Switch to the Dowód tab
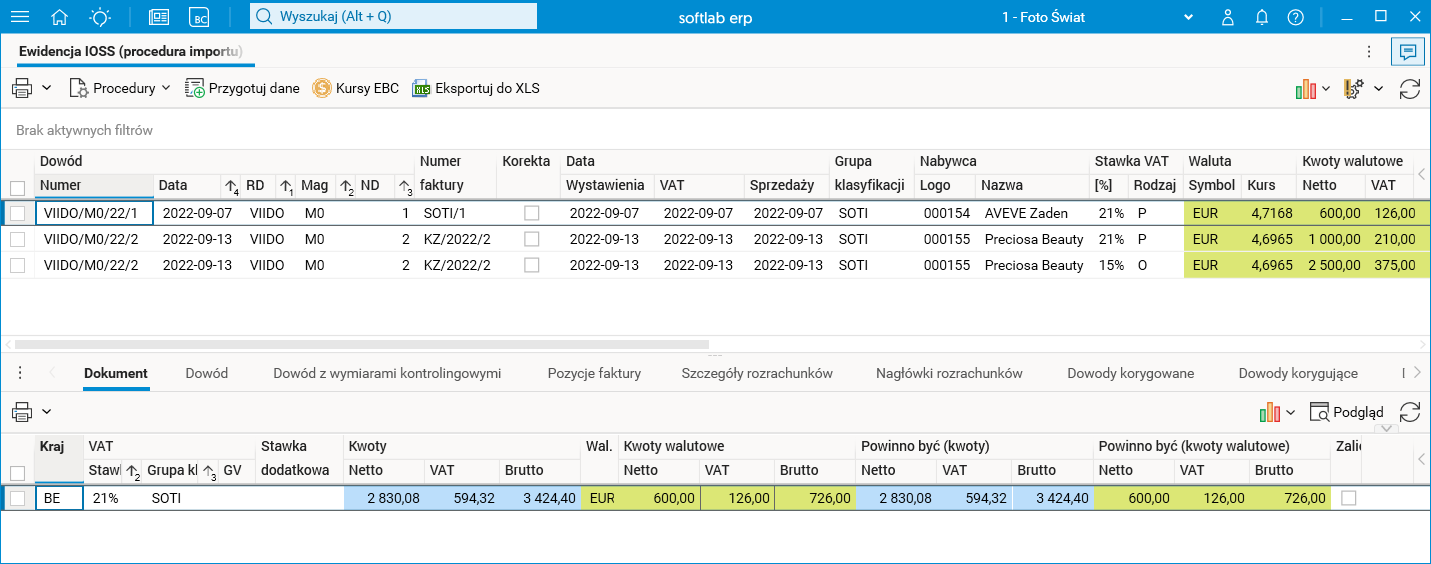Image resolution: width=1431 pixels, height=564 pixels. coord(207,373)
